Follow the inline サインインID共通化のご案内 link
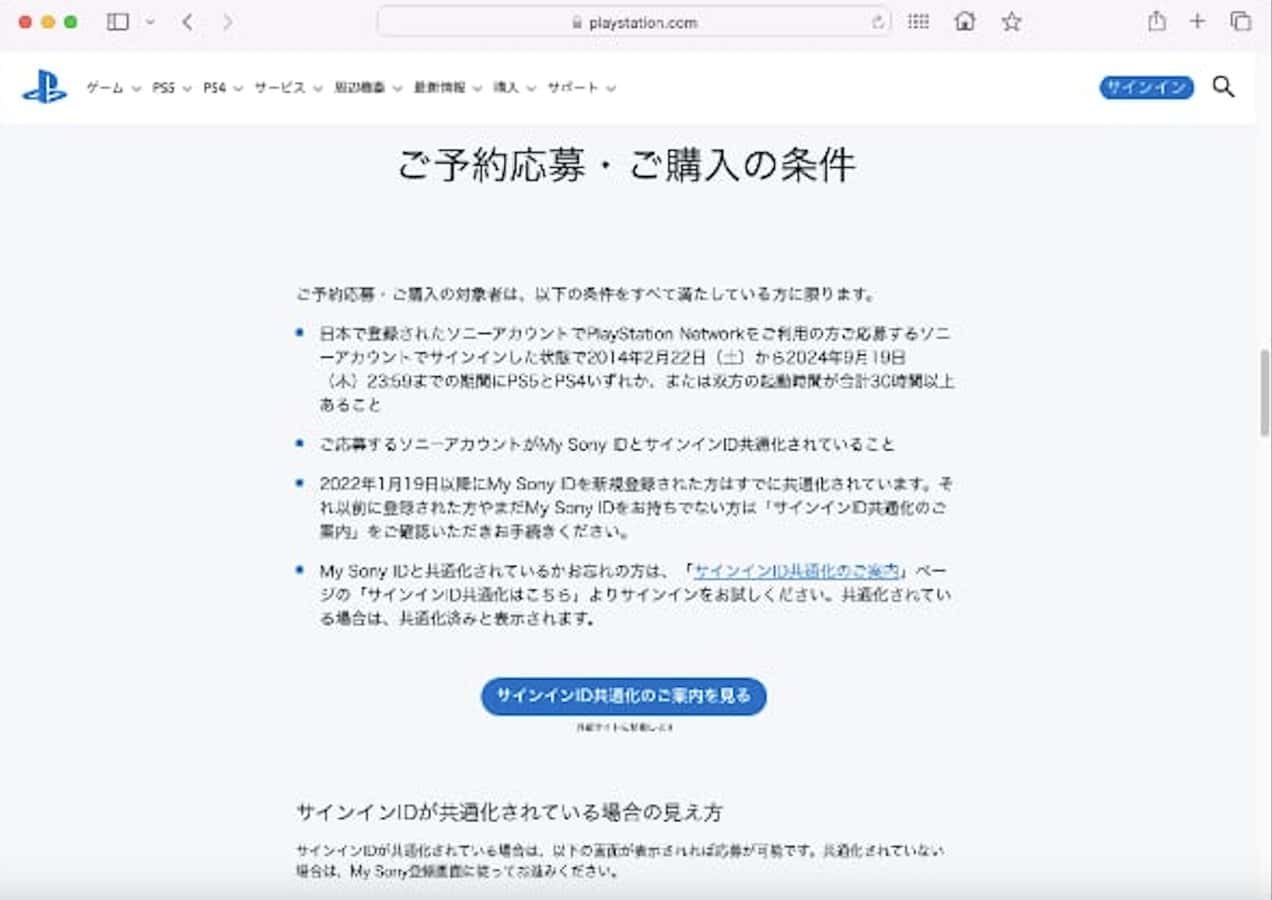 [x=799, y=571]
